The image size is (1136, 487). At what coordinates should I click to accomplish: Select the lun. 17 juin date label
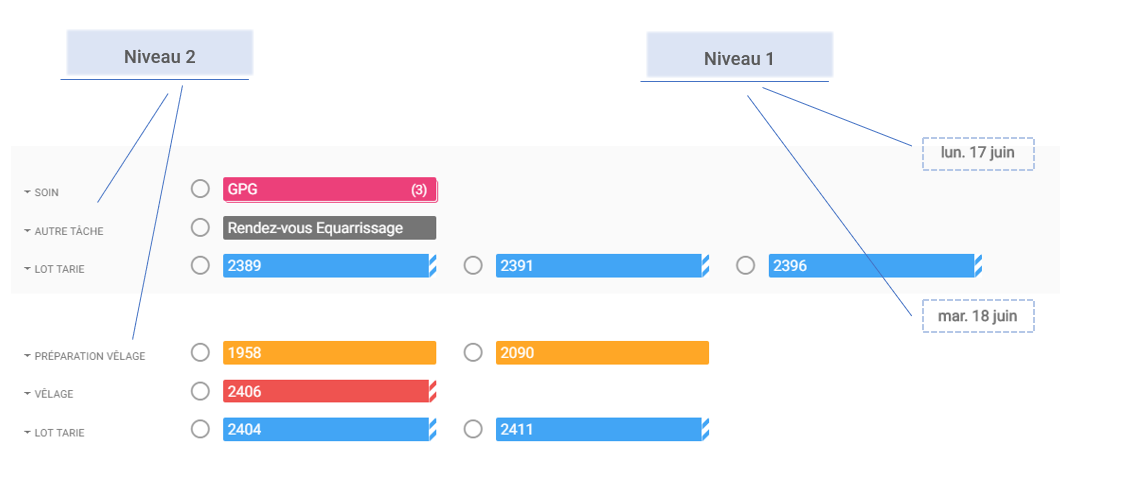tap(978, 154)
